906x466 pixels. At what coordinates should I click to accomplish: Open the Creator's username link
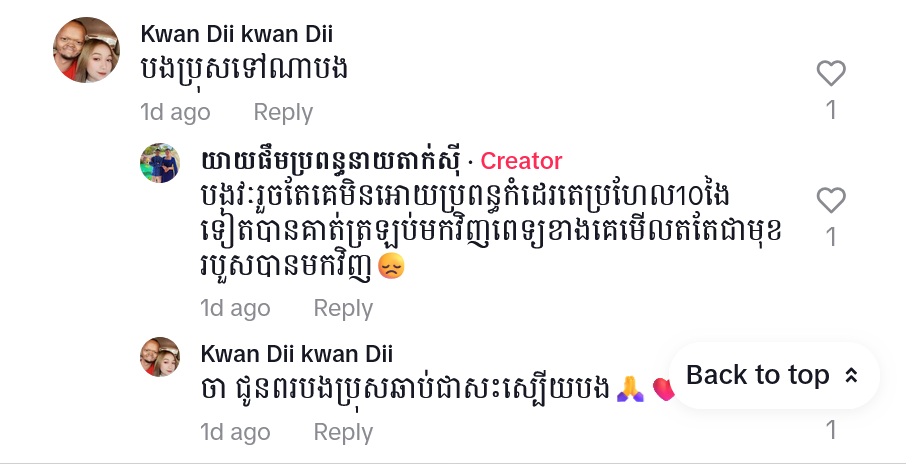tap(332, 160)
